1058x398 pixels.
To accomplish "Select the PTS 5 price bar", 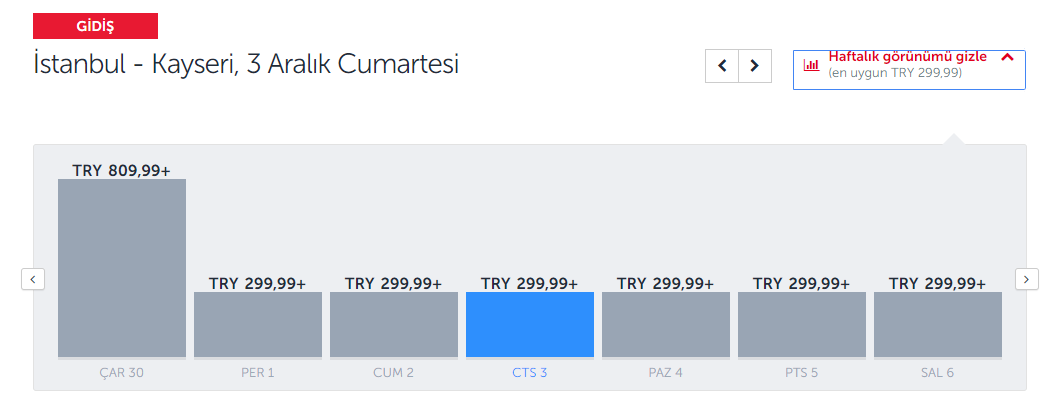I will click(x=802, y=324).
